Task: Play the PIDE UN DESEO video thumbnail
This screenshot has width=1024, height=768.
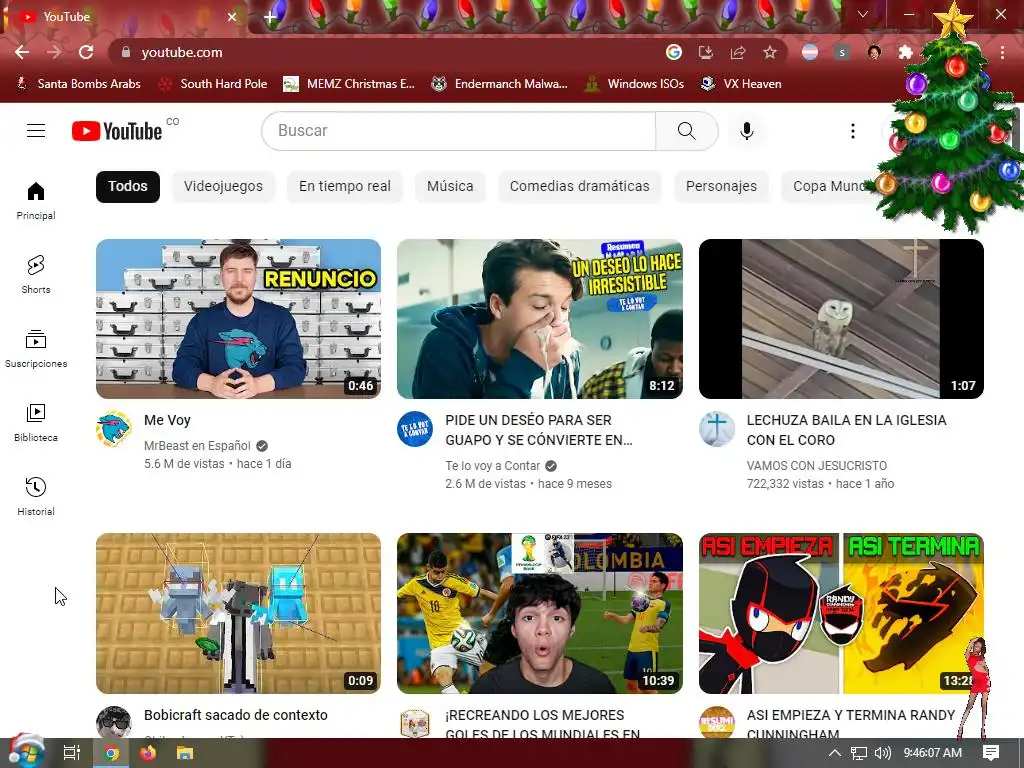Action: pyautogui.click(x=540, y=319)
